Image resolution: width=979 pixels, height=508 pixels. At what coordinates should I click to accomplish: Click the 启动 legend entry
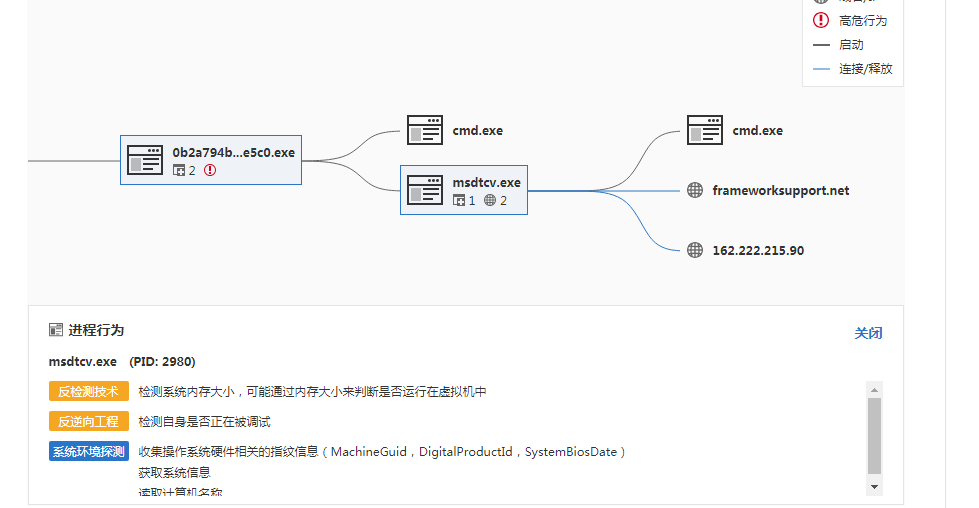pyautogui.click(x=838, y=45)
